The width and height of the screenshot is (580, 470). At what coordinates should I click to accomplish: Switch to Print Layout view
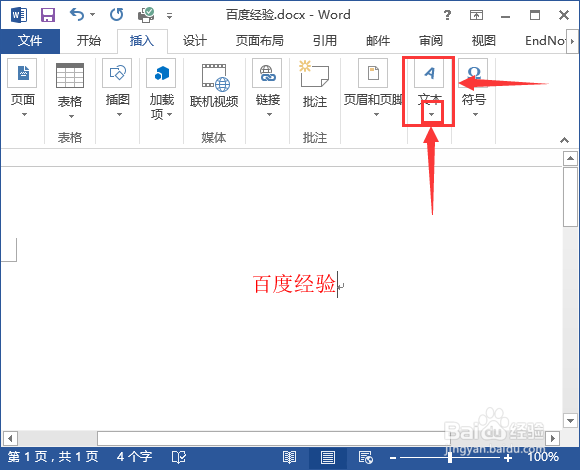[327, 457]
